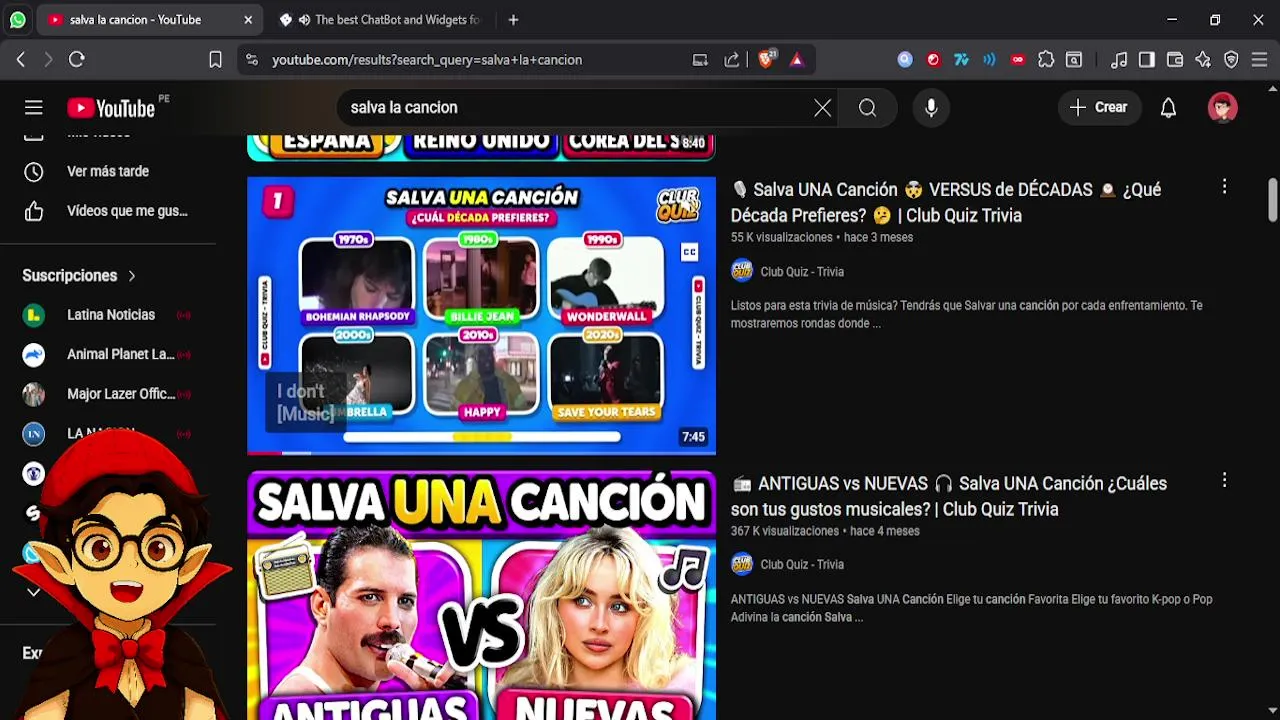Viewport: 1280px width, 720px height.
Task: Open the Major Lazer Offic... subscription
Action: tap(108, 394)
